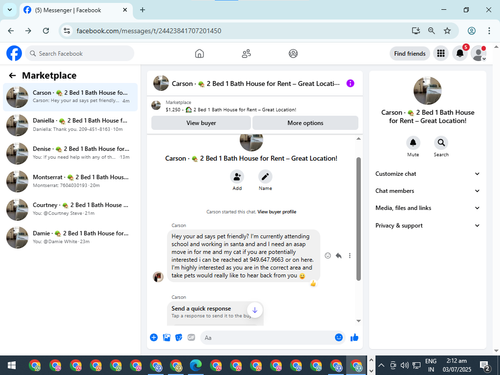The image size is (500, 375).
Task: Open the Facebook menu grid icon
Action: click(x=441, y=53)
